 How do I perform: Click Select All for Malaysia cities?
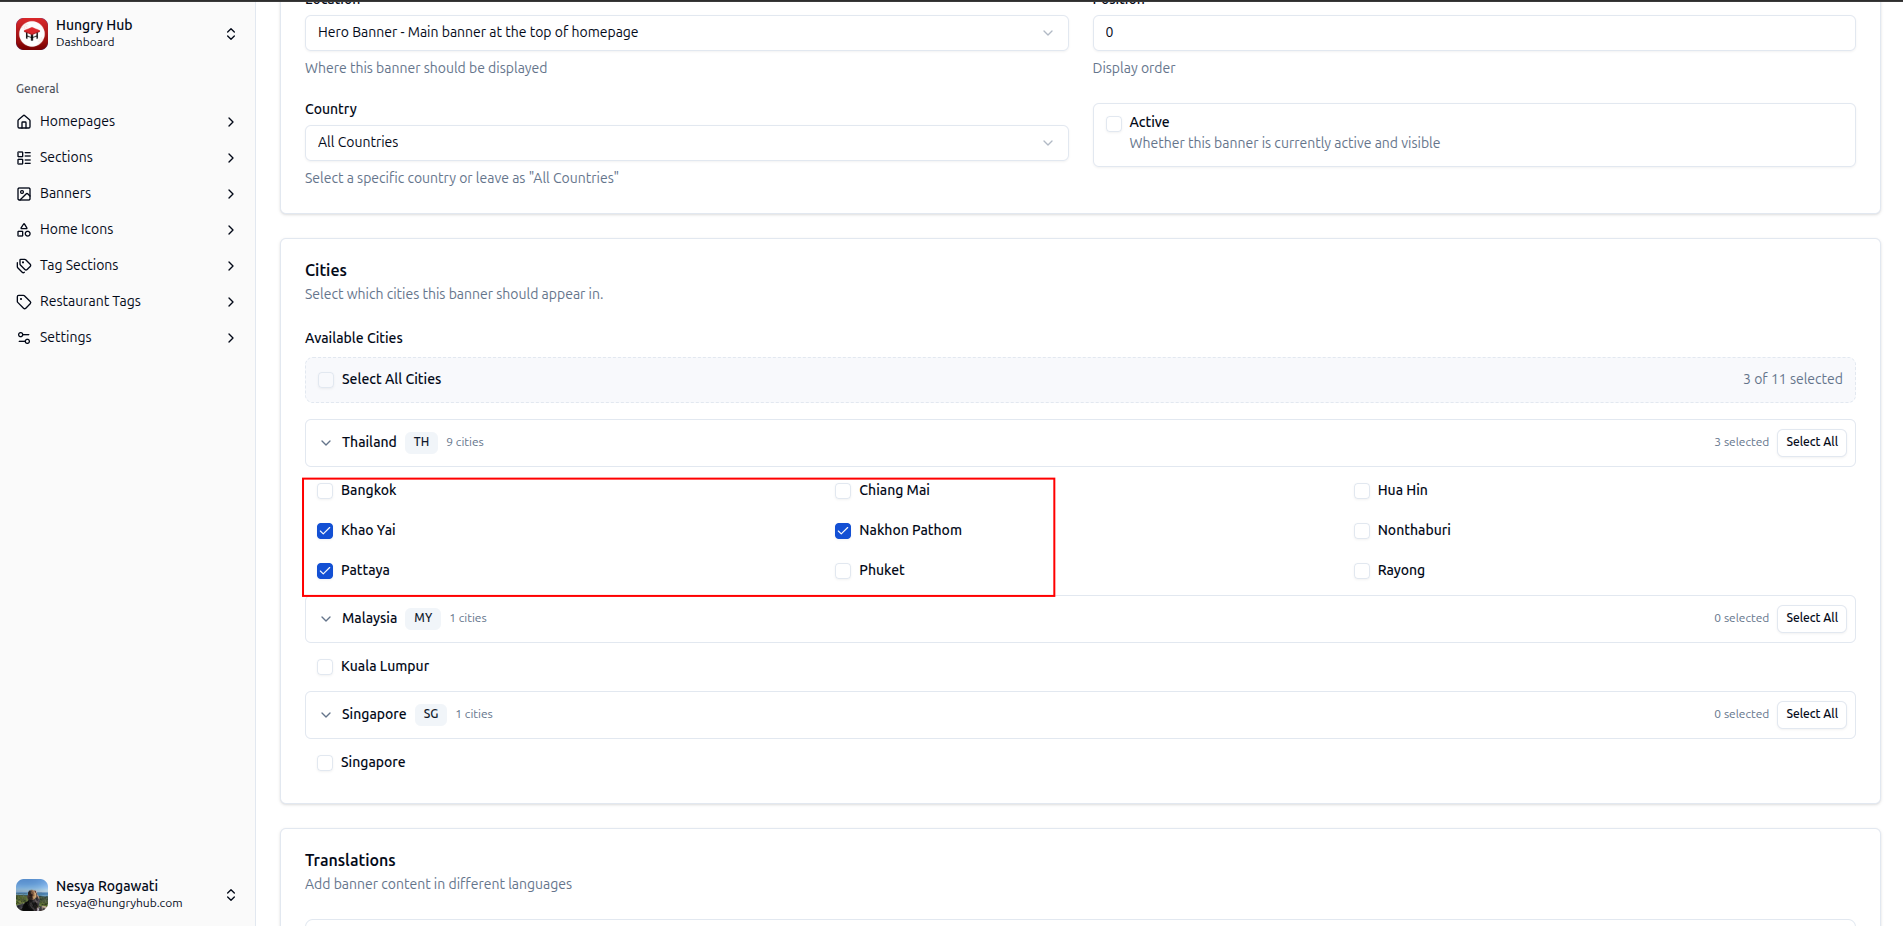point(1811,618)
